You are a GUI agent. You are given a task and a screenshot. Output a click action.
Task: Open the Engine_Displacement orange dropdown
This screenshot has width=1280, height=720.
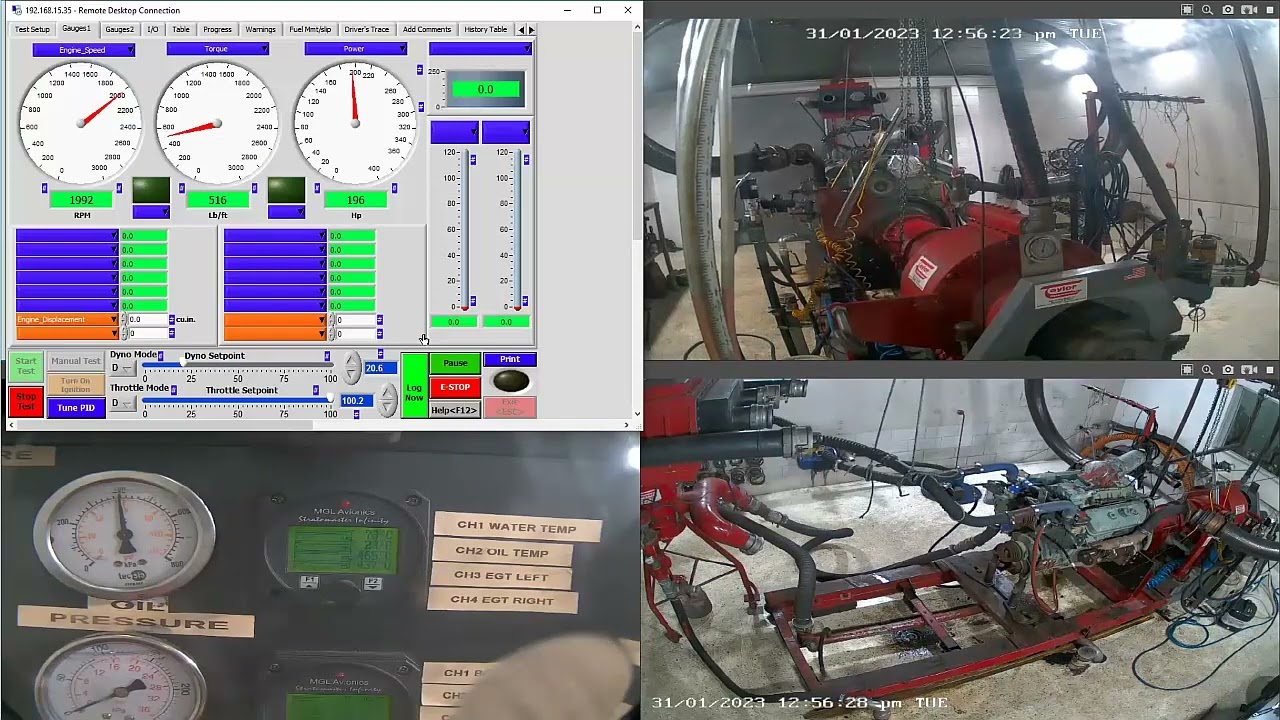[x=66, y=320]
